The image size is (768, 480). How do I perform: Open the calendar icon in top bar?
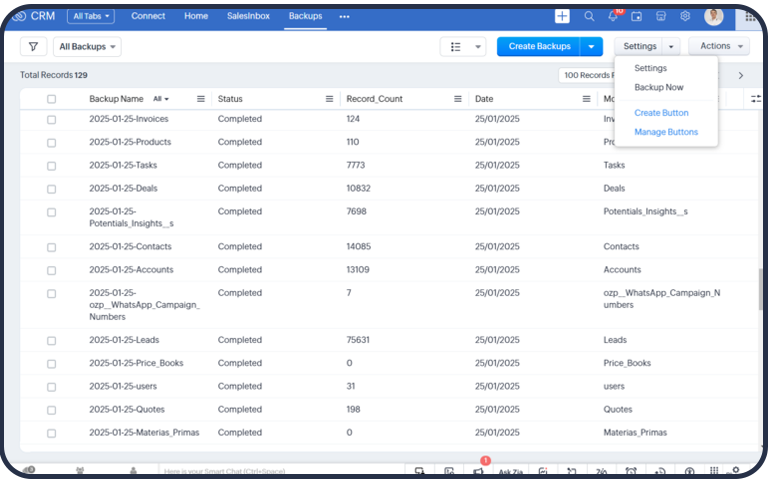click(636, 16)
